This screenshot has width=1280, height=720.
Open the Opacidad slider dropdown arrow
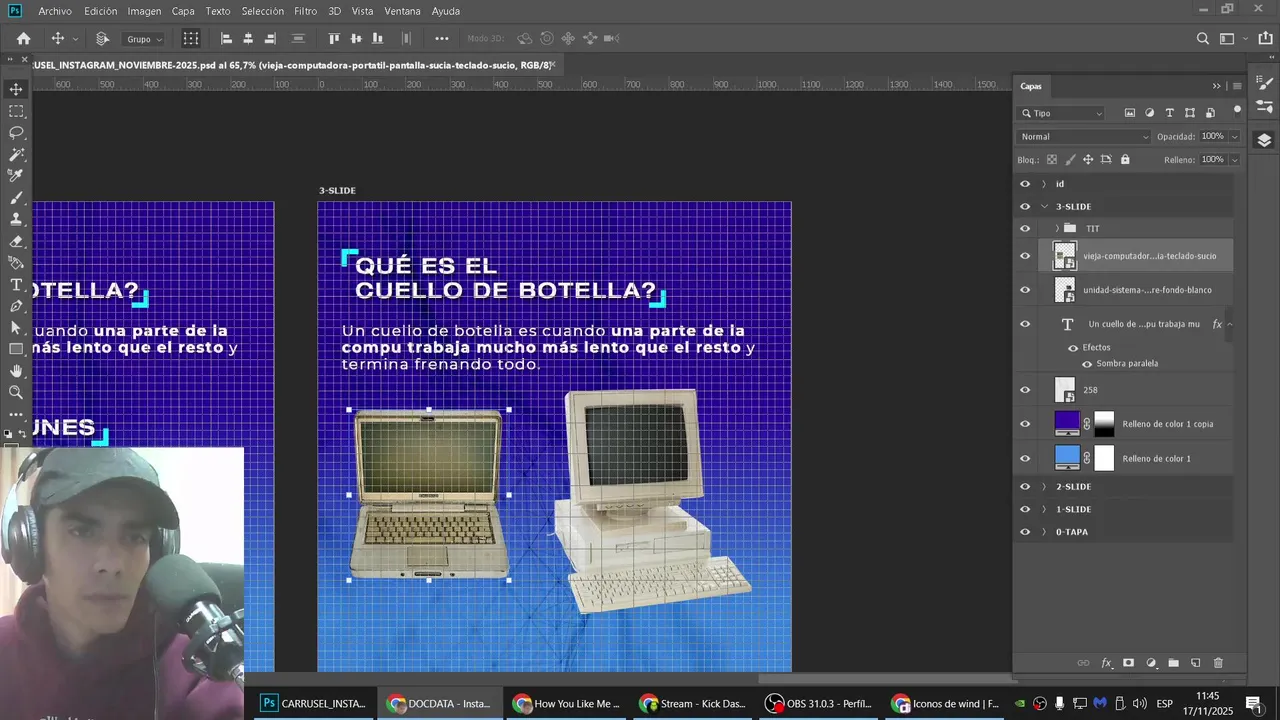(x=1235, y=136)
